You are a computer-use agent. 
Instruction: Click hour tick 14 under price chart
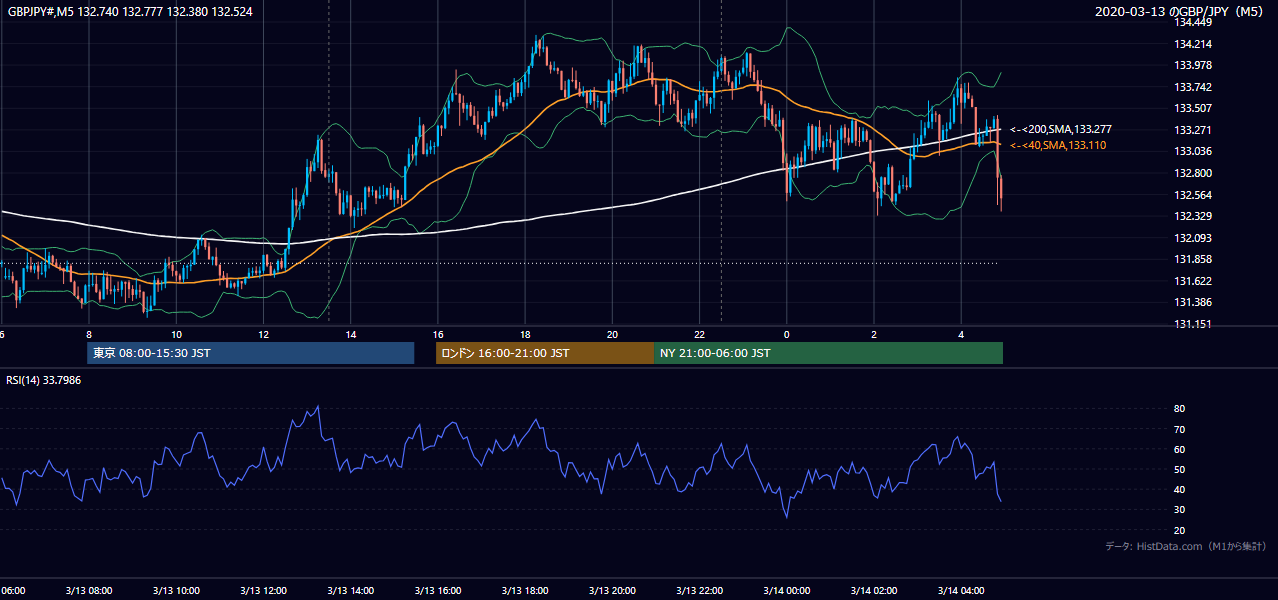tap(351, 334)
